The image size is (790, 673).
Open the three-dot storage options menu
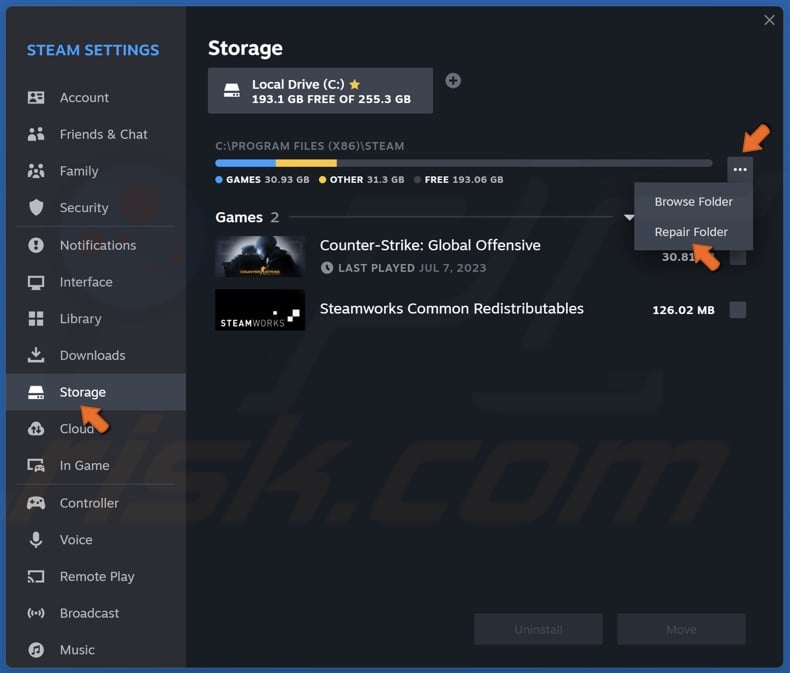click(740, 169)
